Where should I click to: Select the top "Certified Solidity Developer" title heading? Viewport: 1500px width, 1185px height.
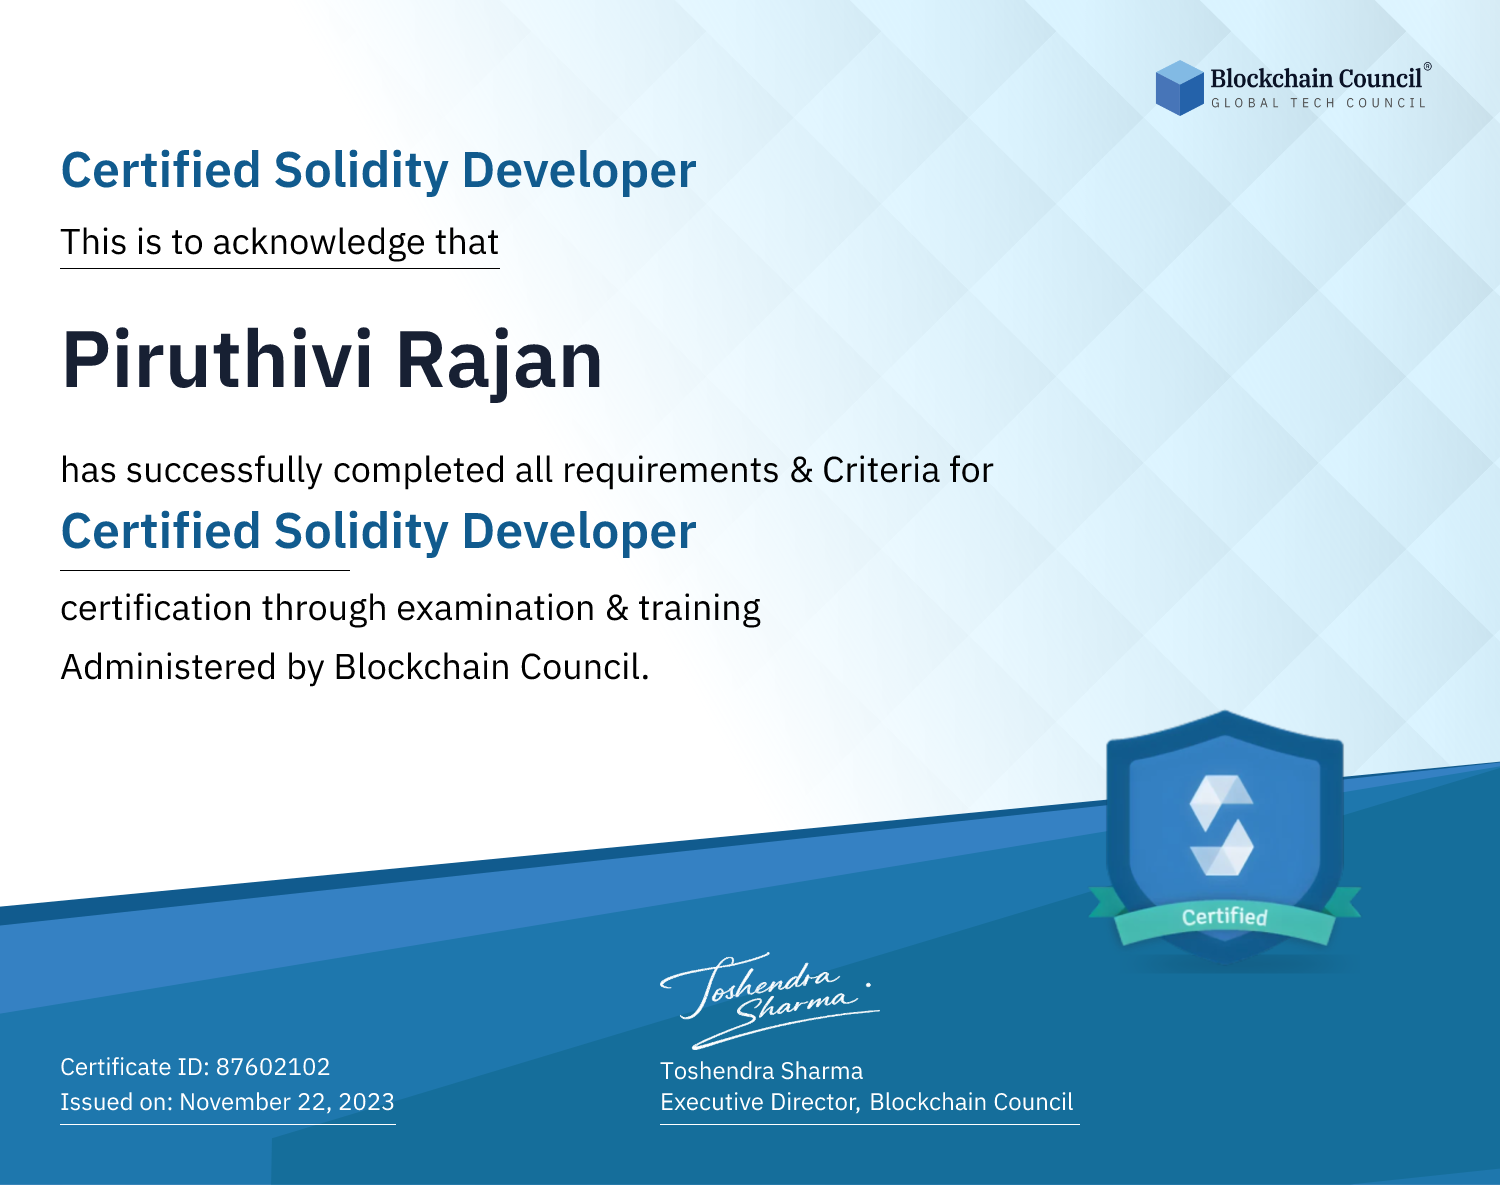[x=378, y=170]
